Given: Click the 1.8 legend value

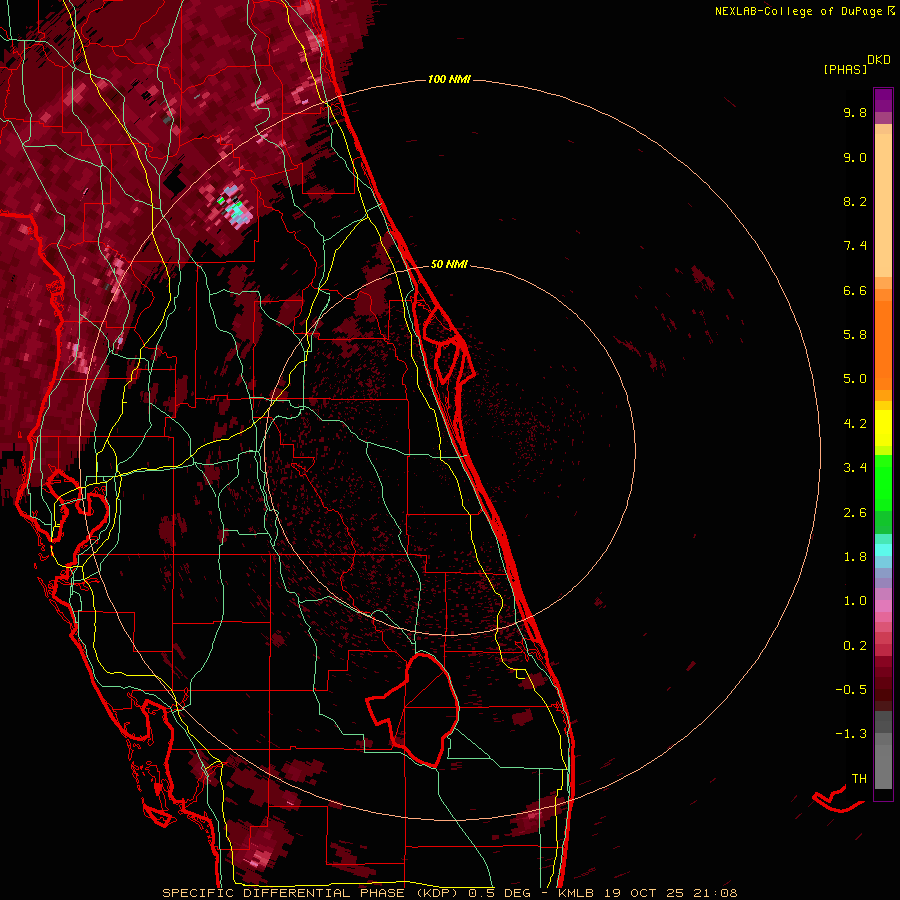Looking at the screenshot, I should click(855, 557).
